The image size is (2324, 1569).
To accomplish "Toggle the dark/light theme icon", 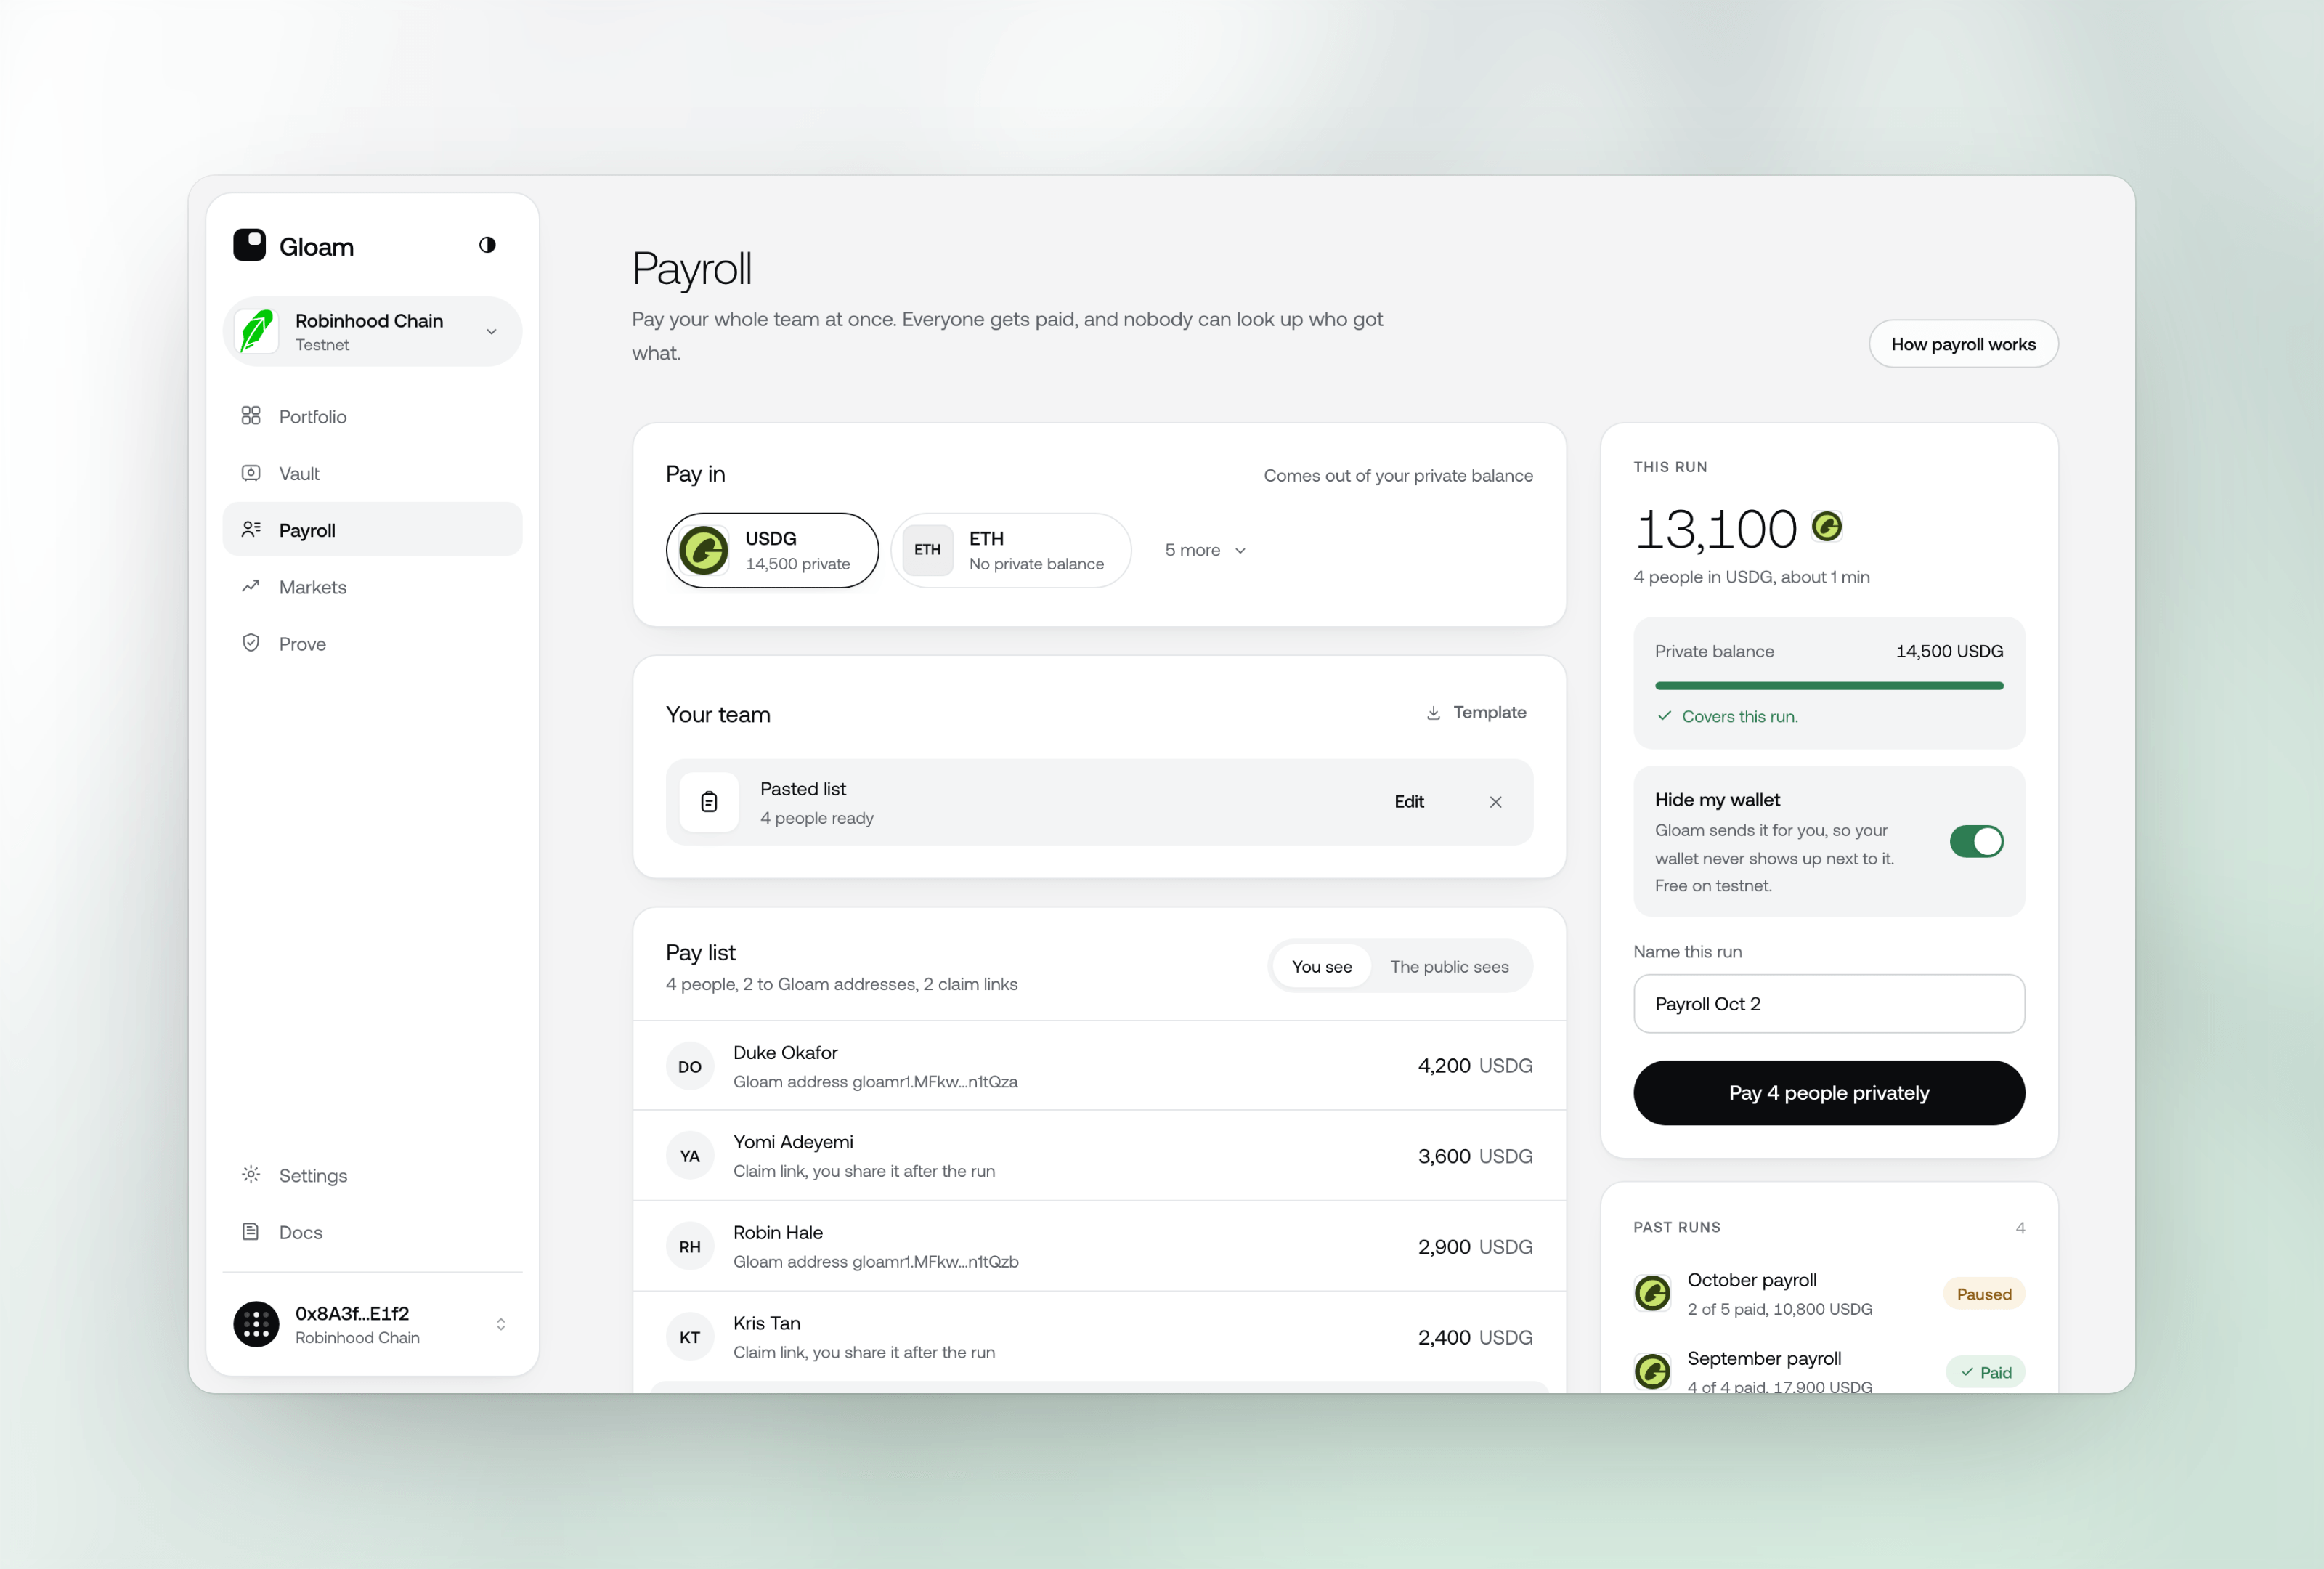I will 487,245.
